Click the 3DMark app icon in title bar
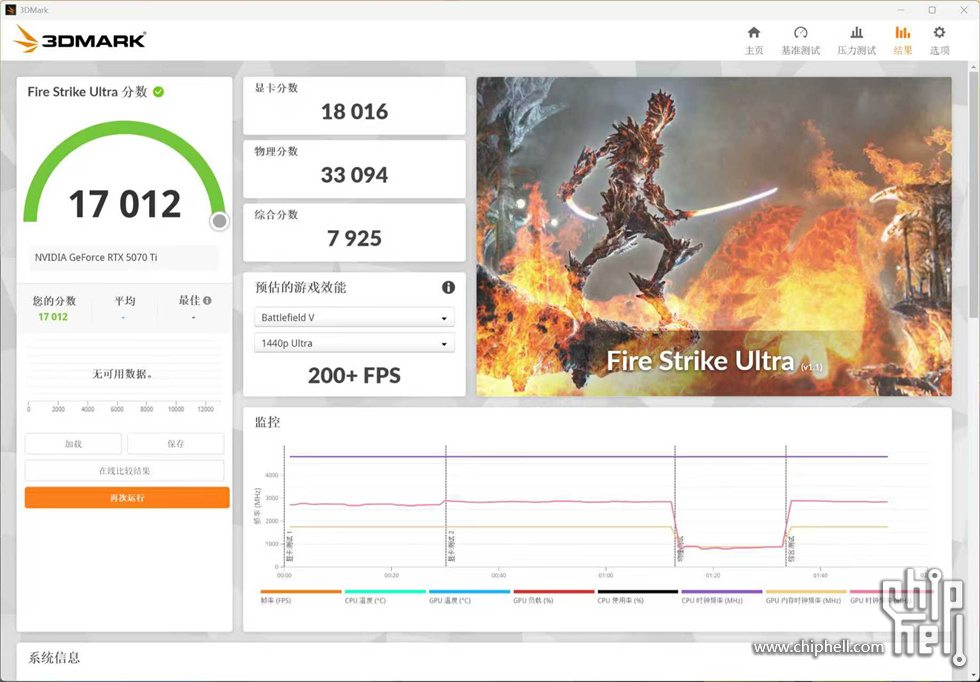The image size is (980, 682). pos(10,10)
